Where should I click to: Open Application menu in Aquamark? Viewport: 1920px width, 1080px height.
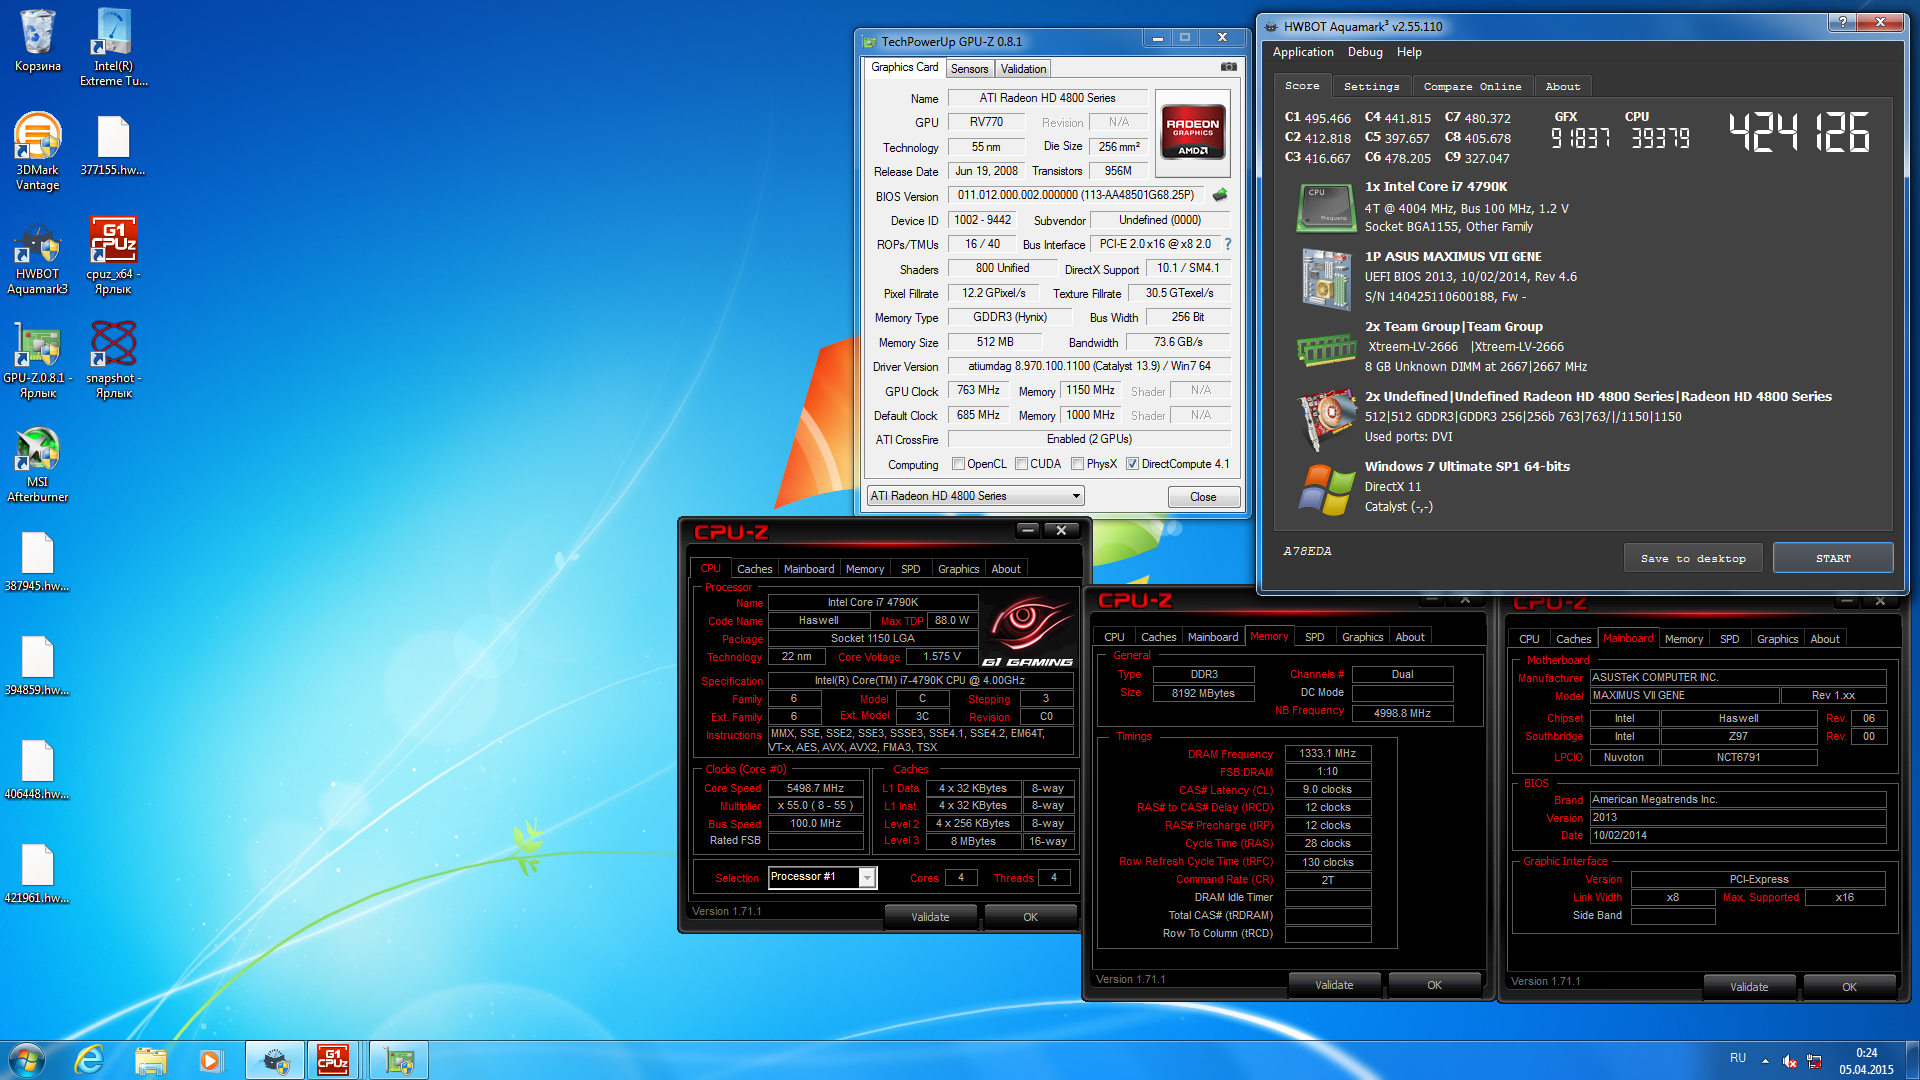1302,52
